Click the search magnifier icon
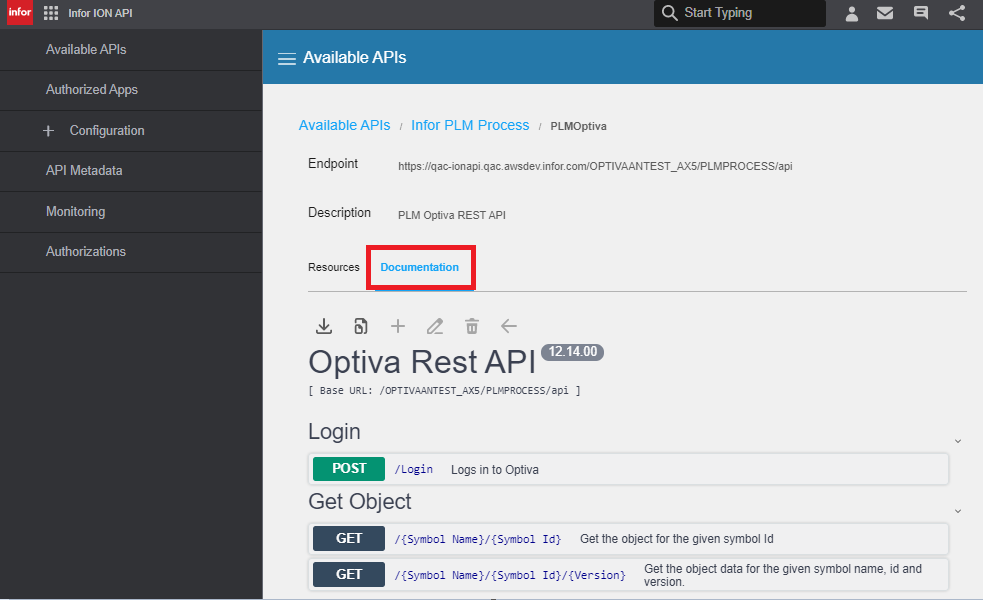 pos(669,13)
